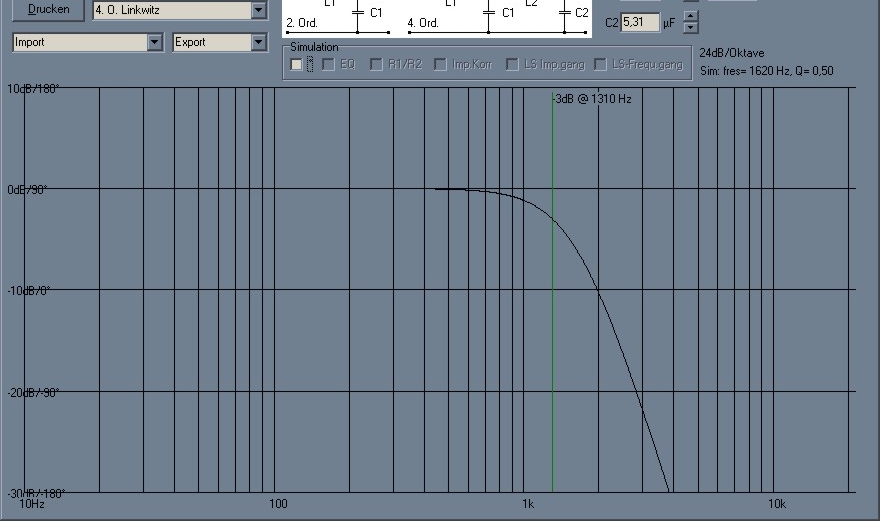Click the '-20dB/-90°' axis label

click(33, 392)
